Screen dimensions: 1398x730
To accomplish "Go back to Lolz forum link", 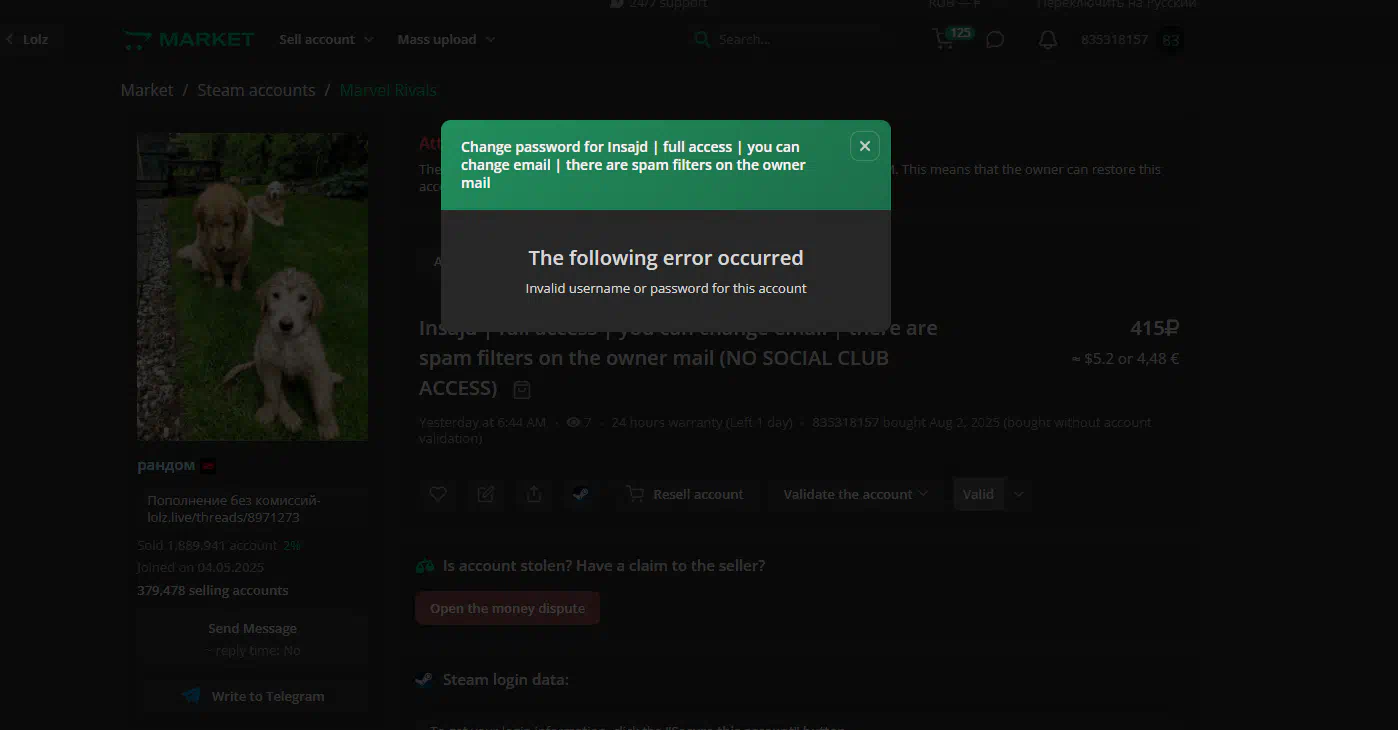I will [x=27, y=40].
